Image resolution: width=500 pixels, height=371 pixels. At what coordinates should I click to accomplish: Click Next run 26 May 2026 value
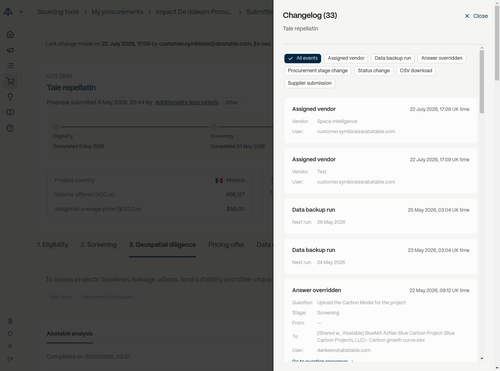(x=331, y=222)
